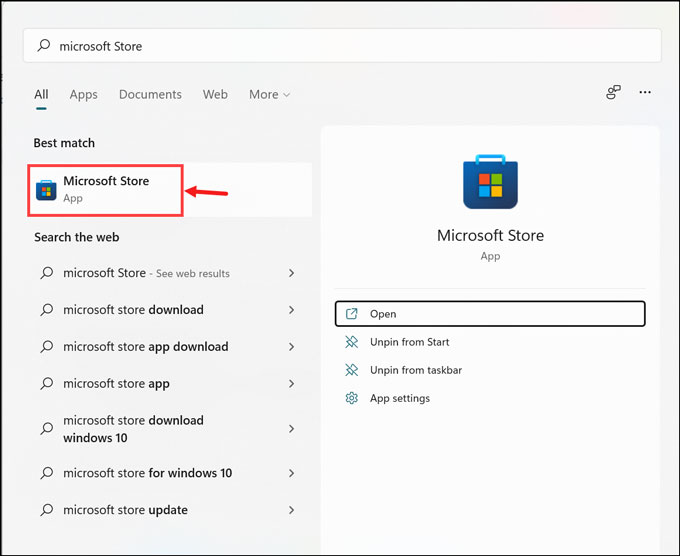Viewport: 680px width, 556px height.
Task: Expand chevron for 'microsoft store download'
Action: pos(291,310)
